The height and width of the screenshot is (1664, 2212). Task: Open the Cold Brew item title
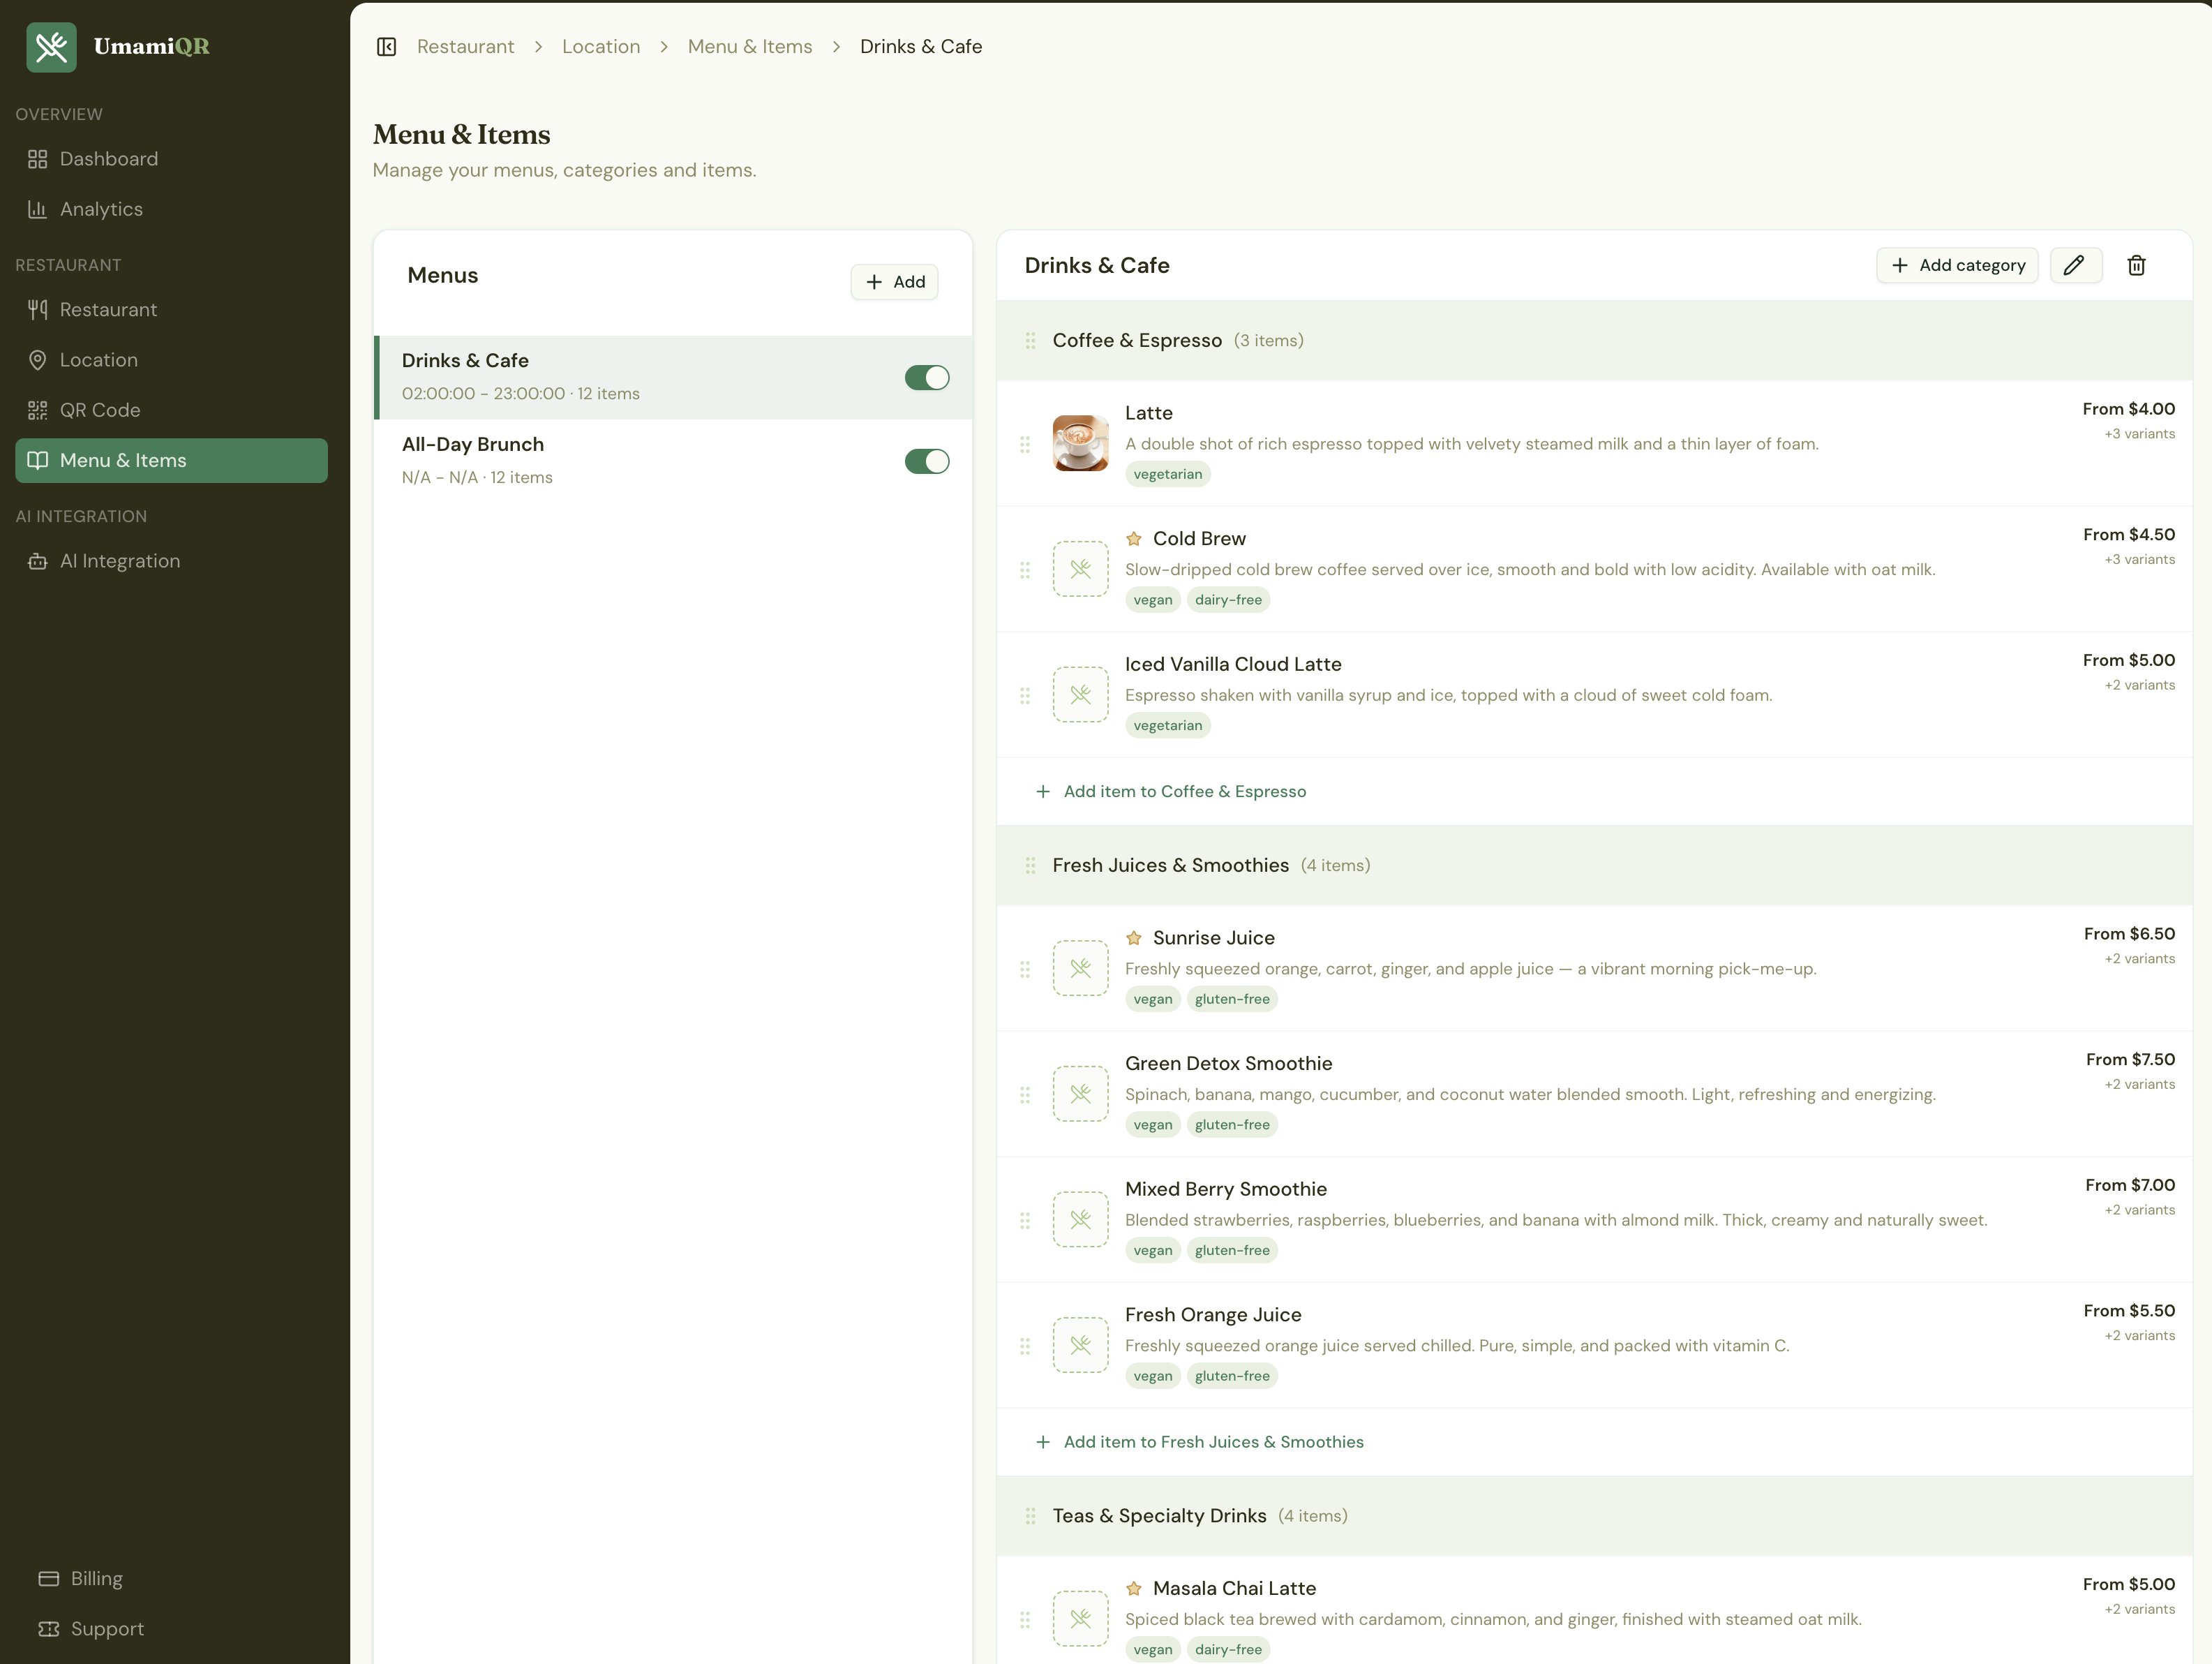[1199, 539]
